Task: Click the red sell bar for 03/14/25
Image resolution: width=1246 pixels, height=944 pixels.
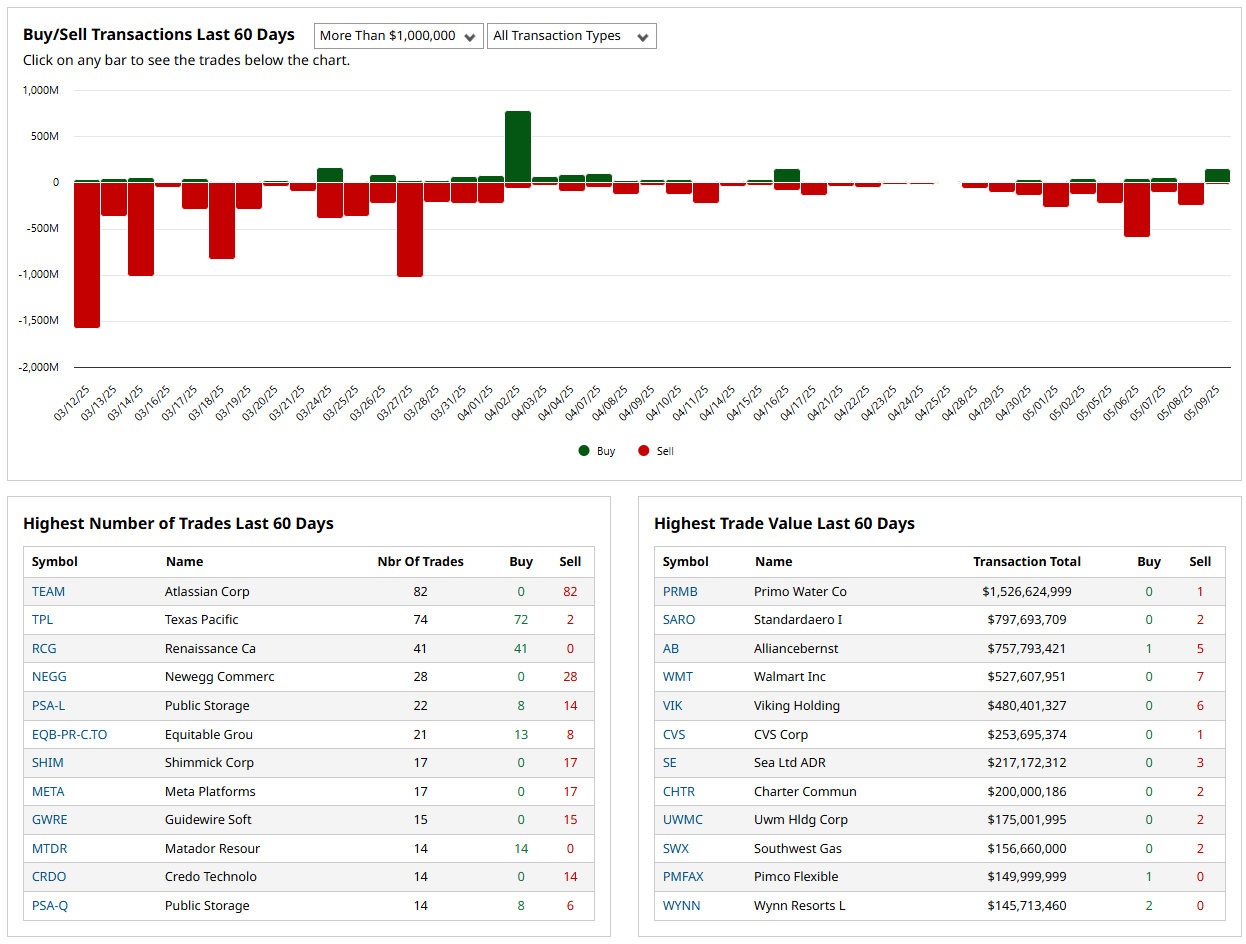Action: click(x=141, y=229)
